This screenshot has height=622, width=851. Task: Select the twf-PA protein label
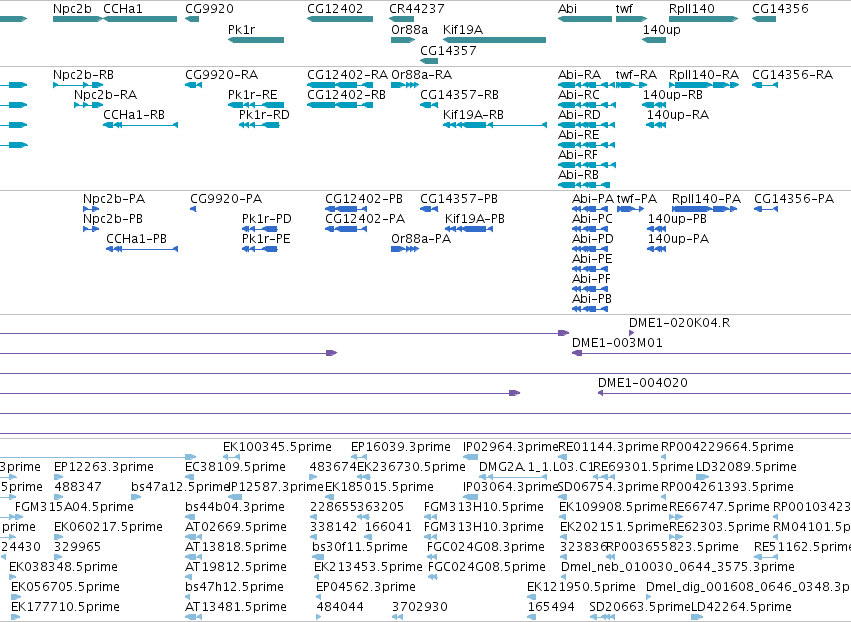tap(637, 199)
